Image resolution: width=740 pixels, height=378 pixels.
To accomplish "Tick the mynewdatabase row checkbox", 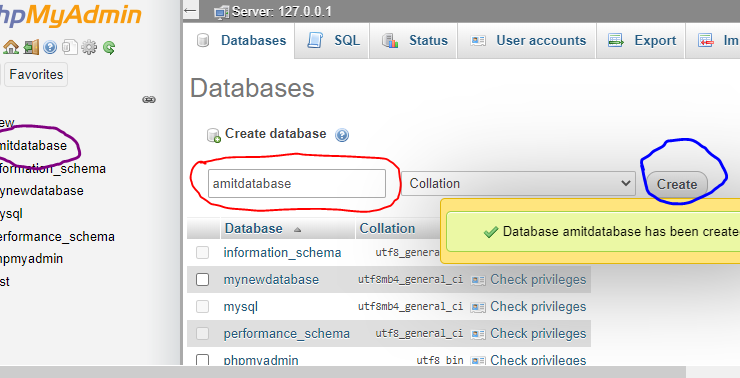I will coord(202,279).
